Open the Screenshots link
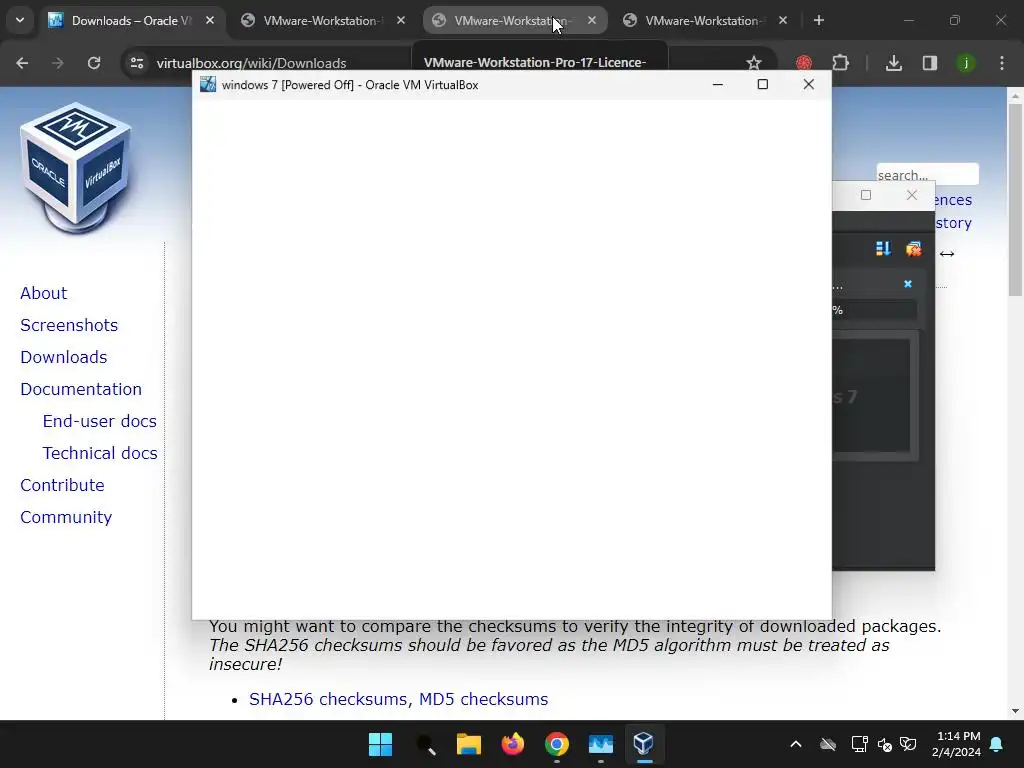Image resolution: width=1024 pixels, height=768 pixels. pyautogui.click(x=69, y=325)
